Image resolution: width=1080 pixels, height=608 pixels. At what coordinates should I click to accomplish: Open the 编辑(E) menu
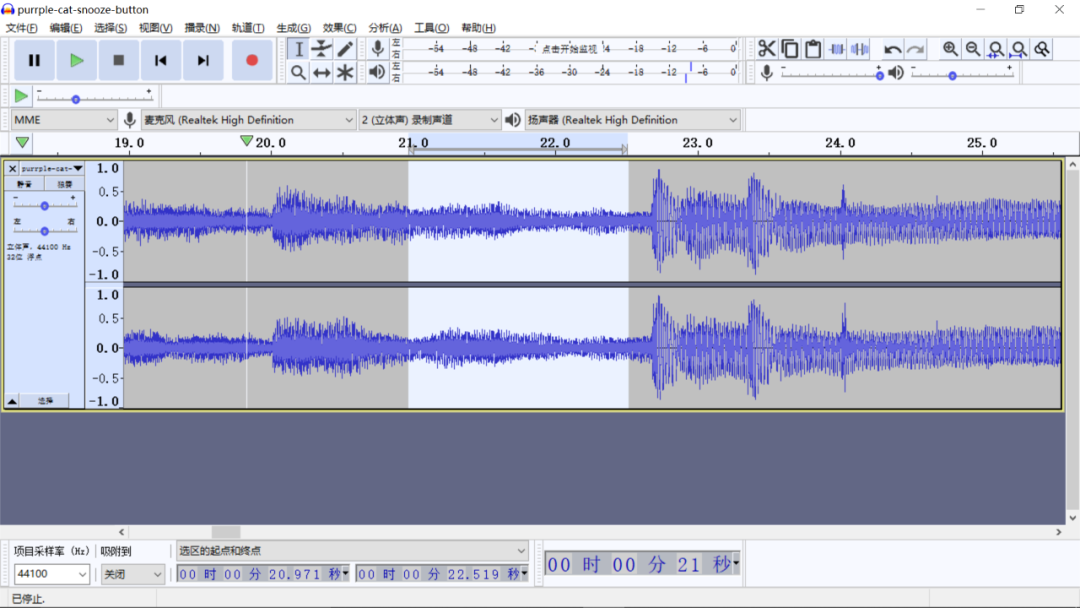[x=65, y=28]
